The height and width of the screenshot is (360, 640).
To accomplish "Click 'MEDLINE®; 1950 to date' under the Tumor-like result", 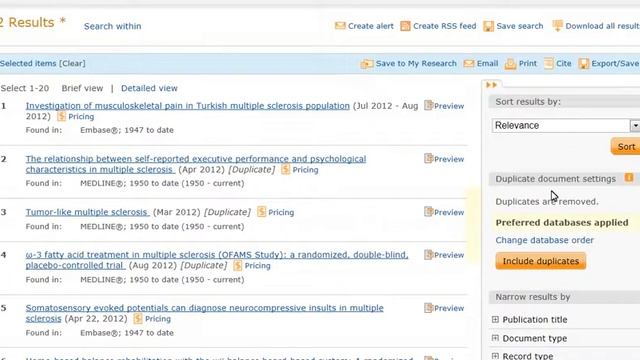I will [162, 226].
